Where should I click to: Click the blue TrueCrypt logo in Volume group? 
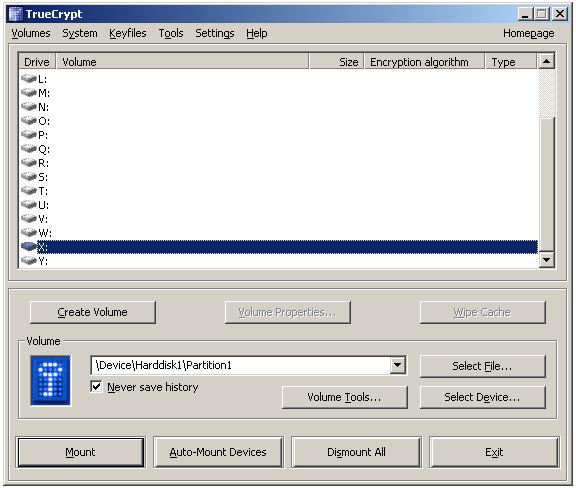[51, 381]
